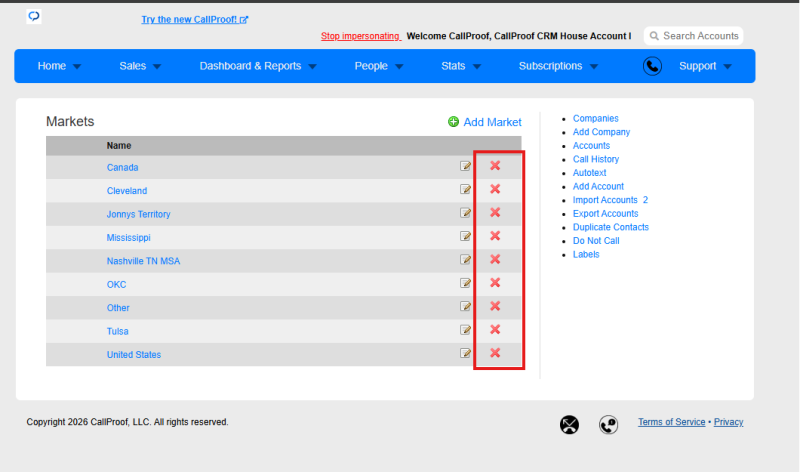Edit the OKC market entry
This screenshot has width=800, height=472.
click(x=465, y=283)
